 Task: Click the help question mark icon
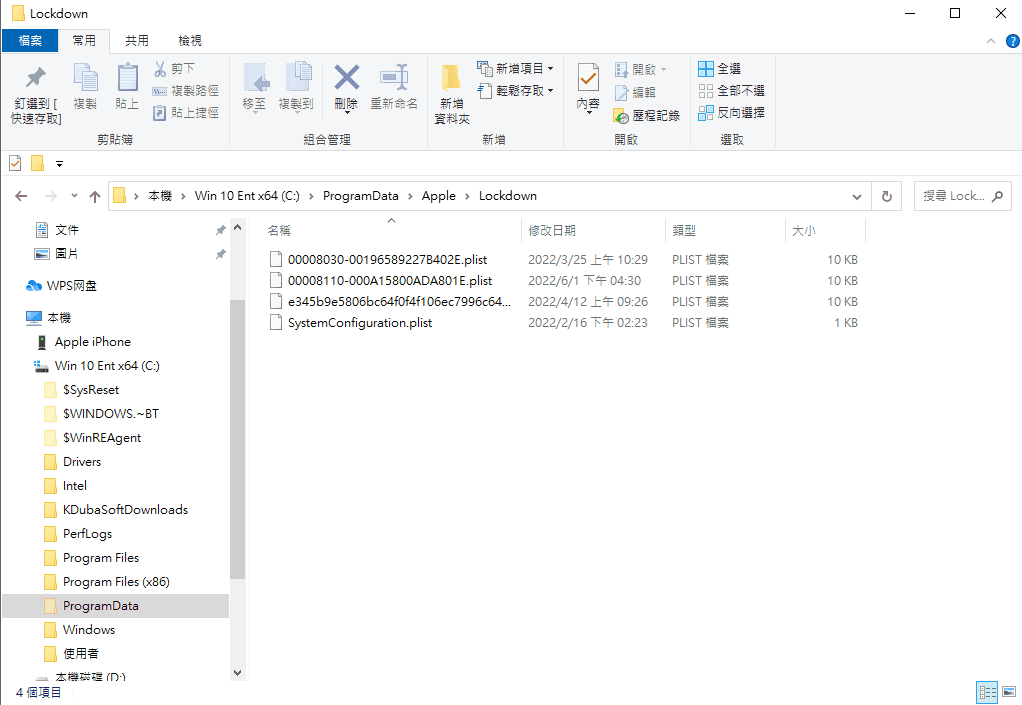click(1012, 41)
